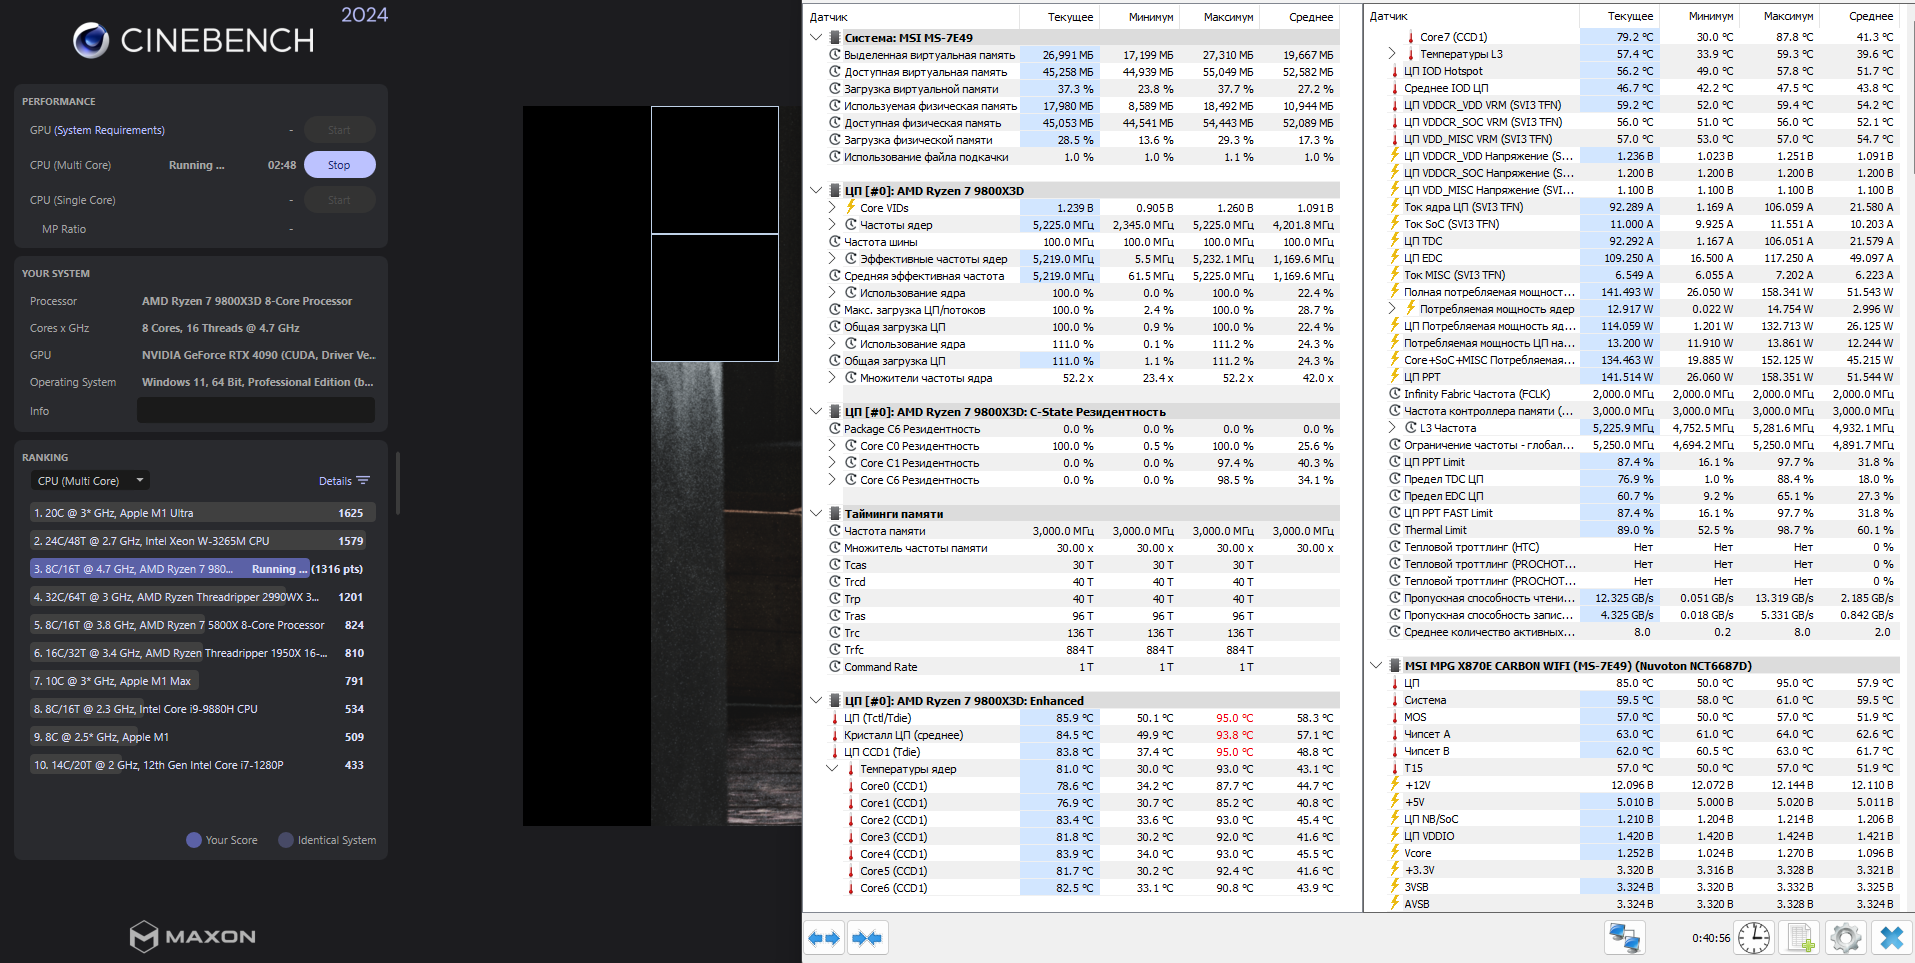
Task: Click chip icon of MSI MPG X870E section
Action: click(x=1394, y=666)
